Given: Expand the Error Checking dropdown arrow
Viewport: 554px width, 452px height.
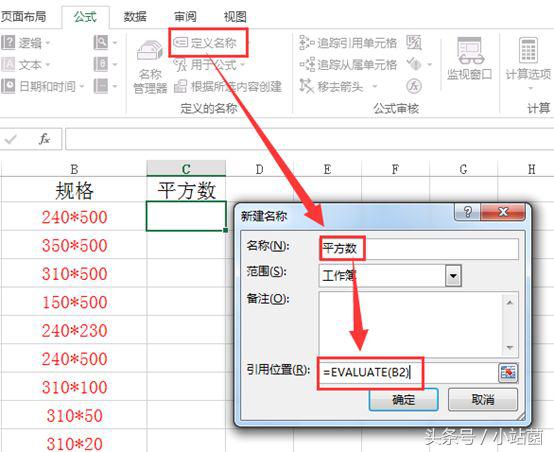Looking at the screenshot, I should (430, 65).
